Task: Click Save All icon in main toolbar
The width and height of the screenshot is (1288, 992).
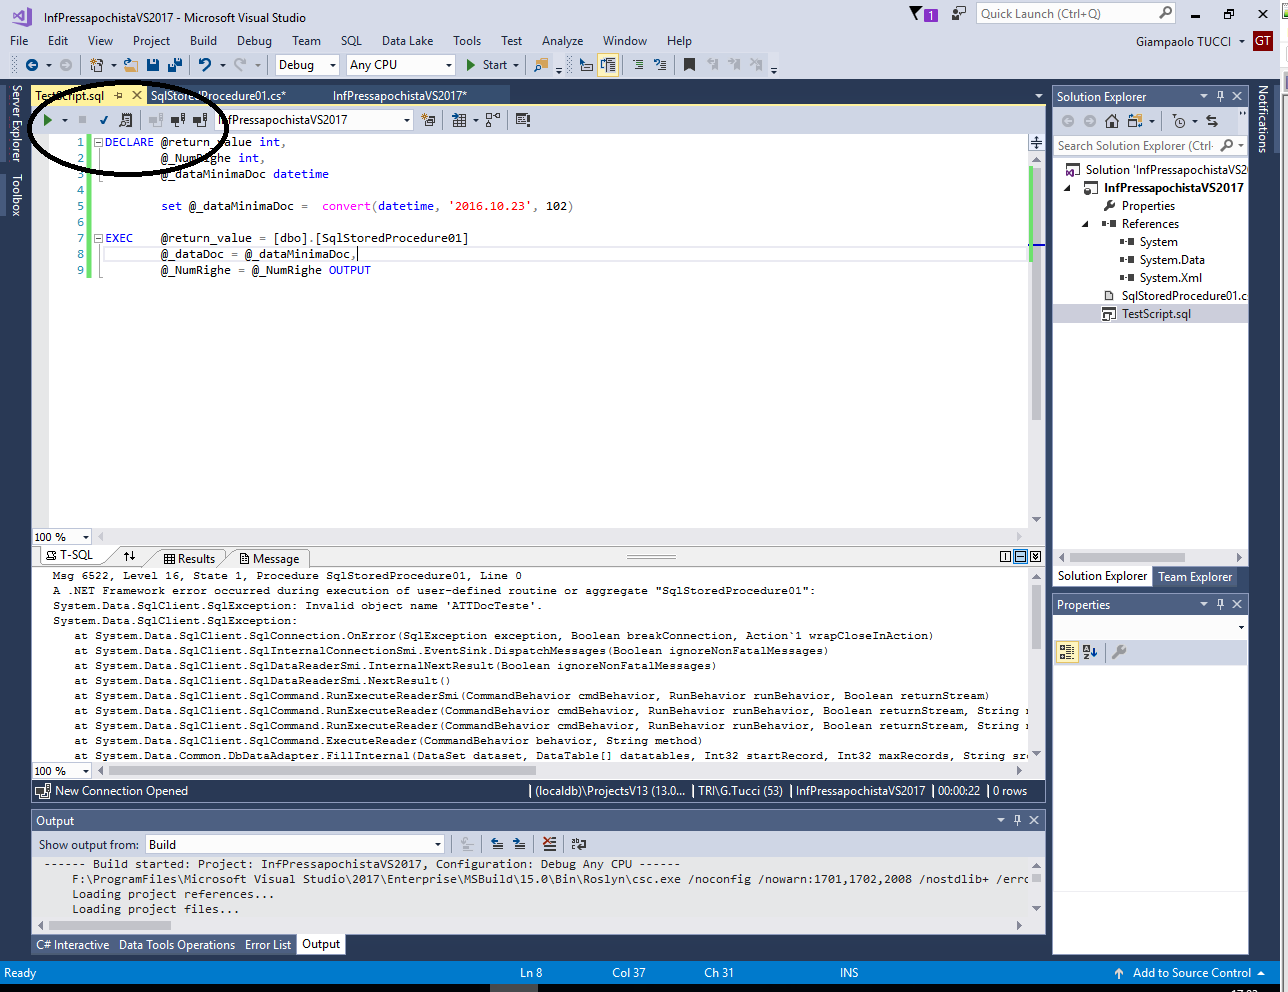Action: click(x=175, y=65)
